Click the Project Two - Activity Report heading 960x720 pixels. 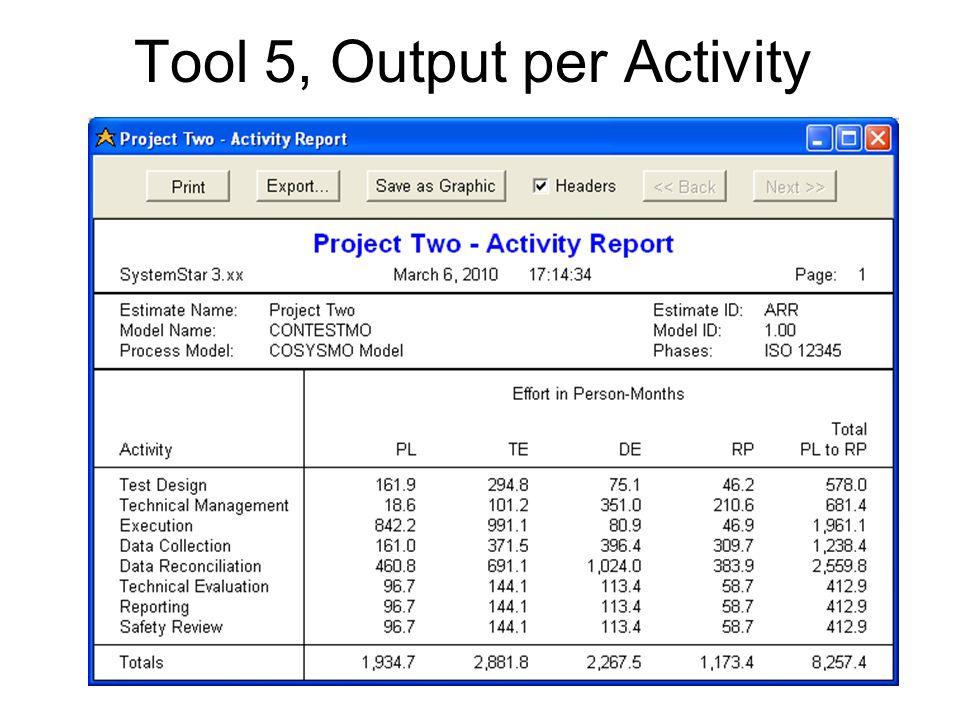pyautogui.click(x=493, y=244)
